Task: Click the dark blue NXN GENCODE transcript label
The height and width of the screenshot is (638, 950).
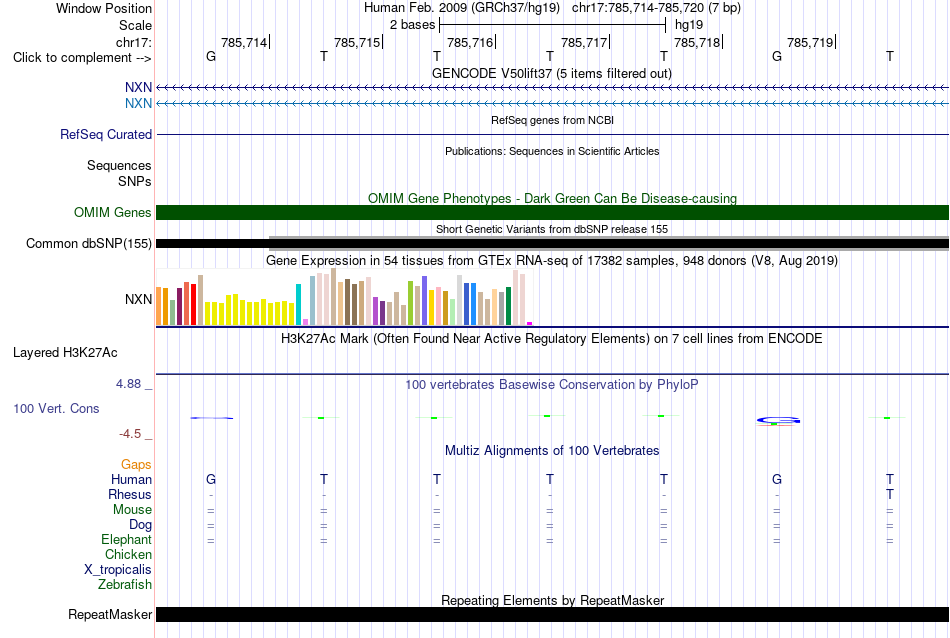Action: pyautogui.click(x=138, y=87)
